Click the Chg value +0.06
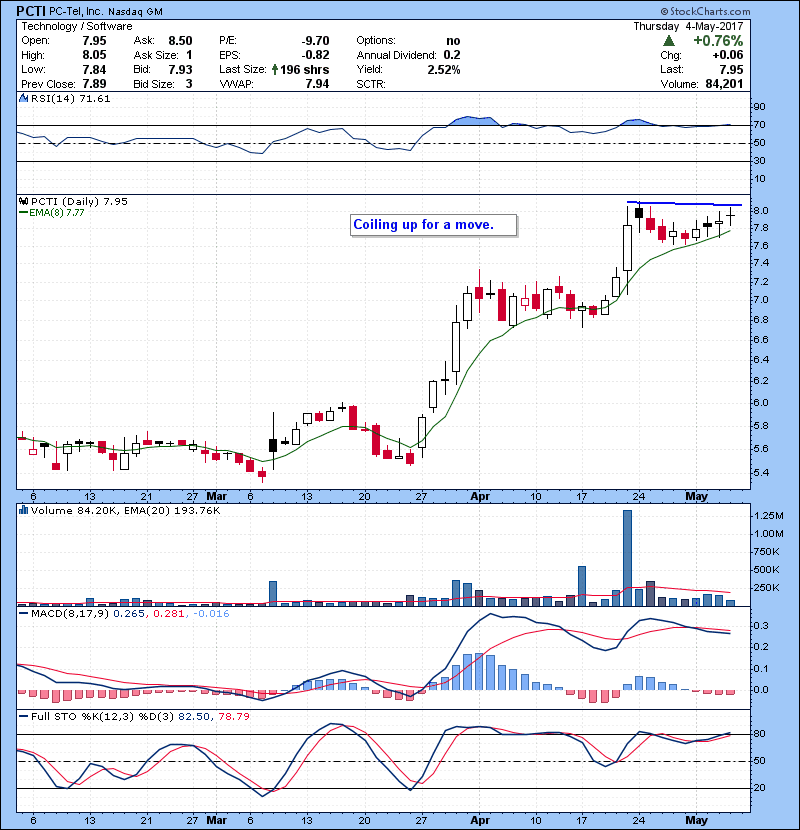 [727, 55]
